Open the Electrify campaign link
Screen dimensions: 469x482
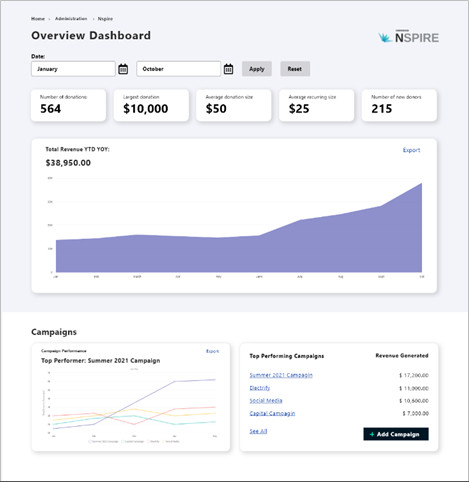click(260, 388)
